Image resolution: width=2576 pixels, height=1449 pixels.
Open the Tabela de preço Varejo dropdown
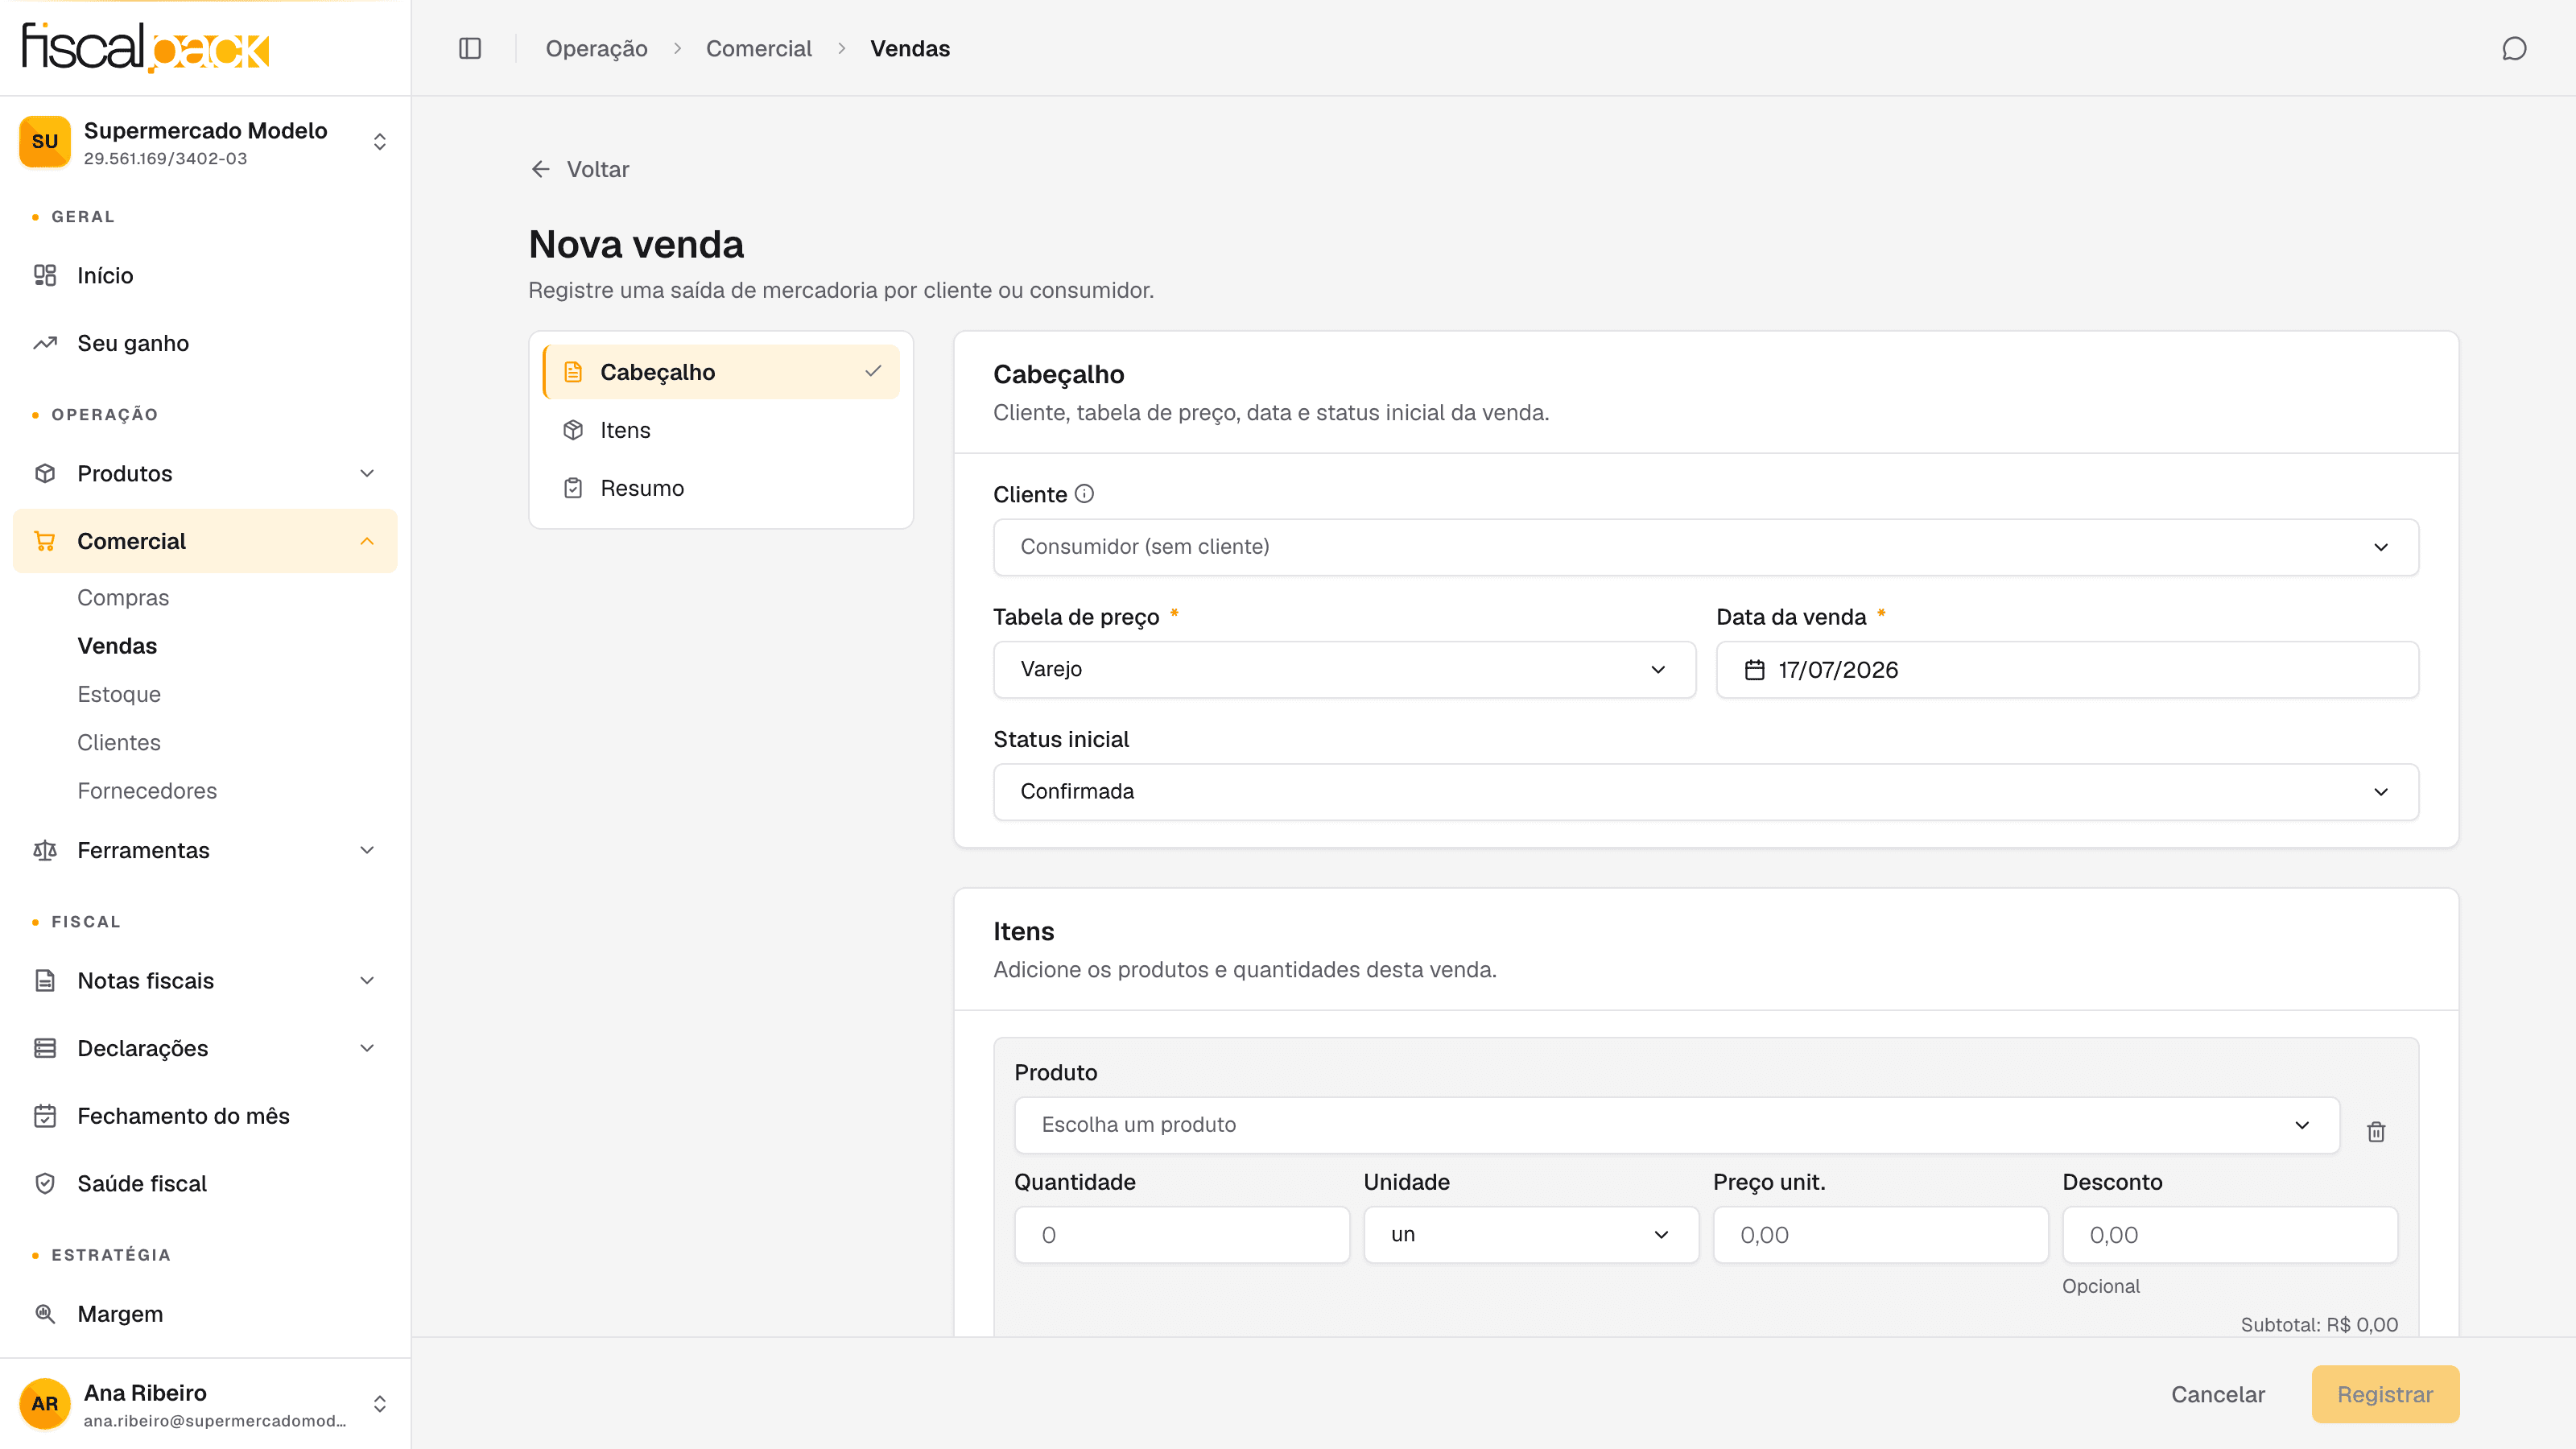pyautogui.click(x=1344, y=669)
